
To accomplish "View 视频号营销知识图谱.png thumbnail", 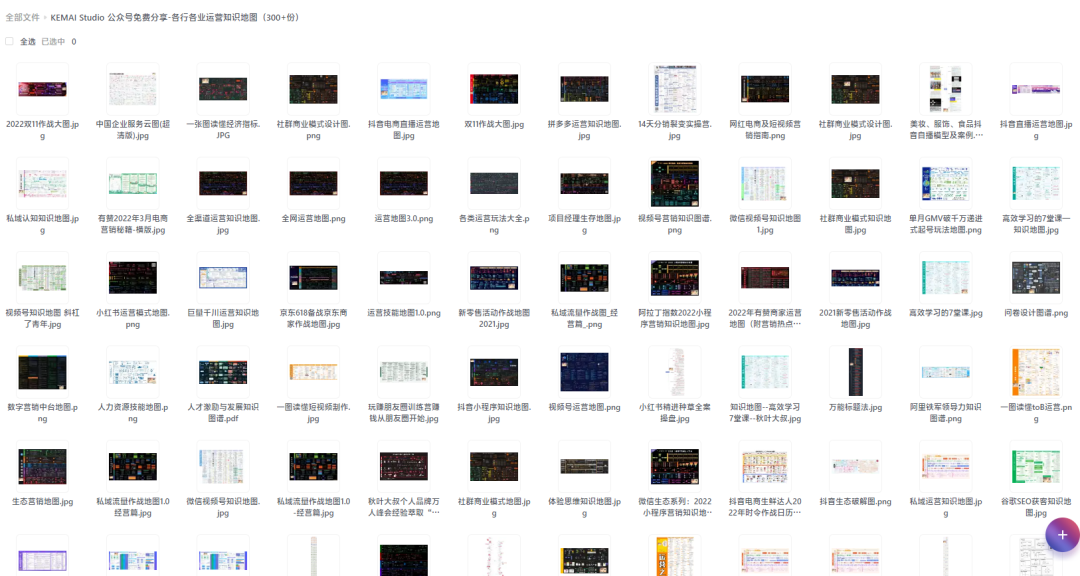I will tap(674, 183).
